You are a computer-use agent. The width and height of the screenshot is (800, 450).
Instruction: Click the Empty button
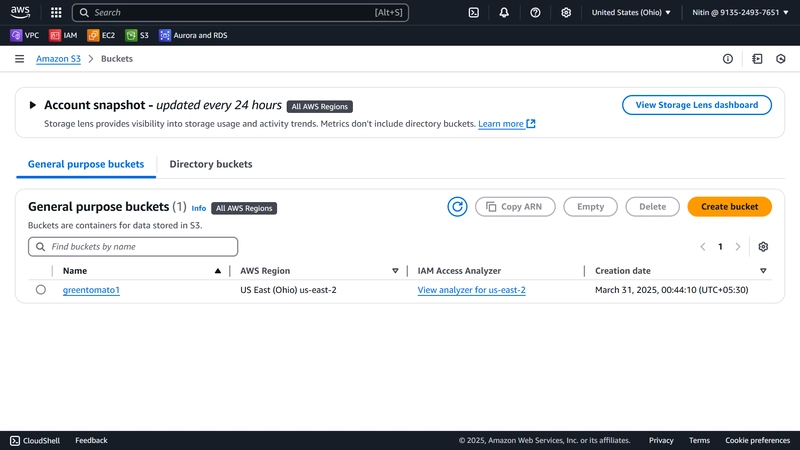[590, 207]
